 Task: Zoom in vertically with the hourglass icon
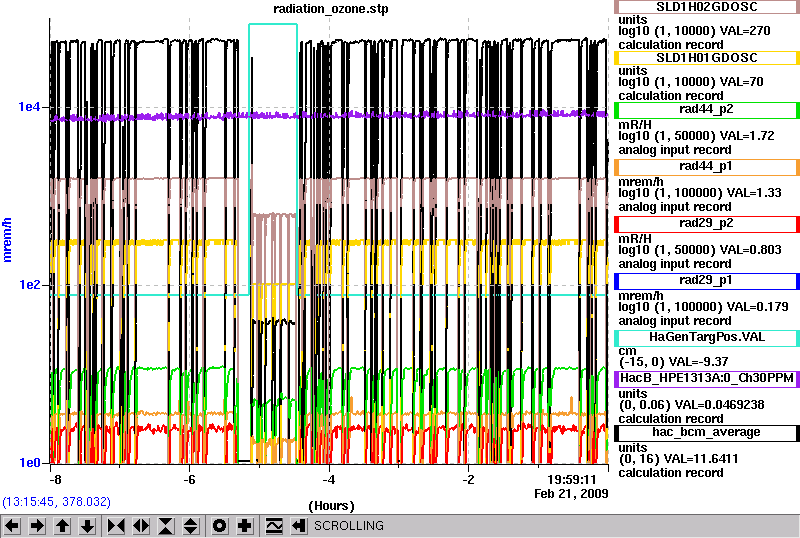pos(166,526)
